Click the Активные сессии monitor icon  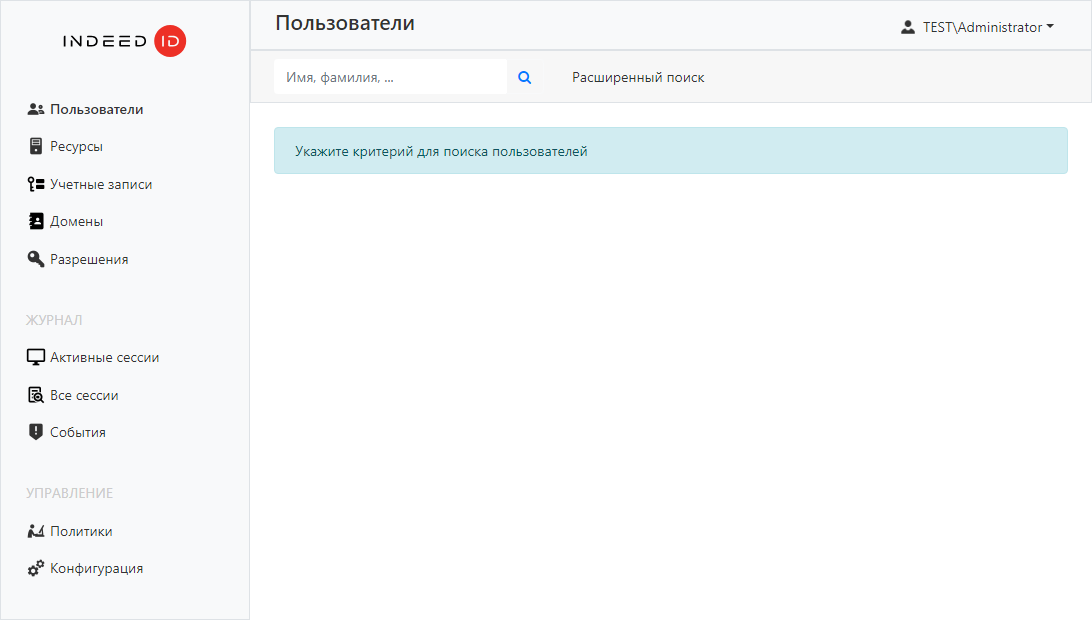pyautogui.click(x=36, y=358)
